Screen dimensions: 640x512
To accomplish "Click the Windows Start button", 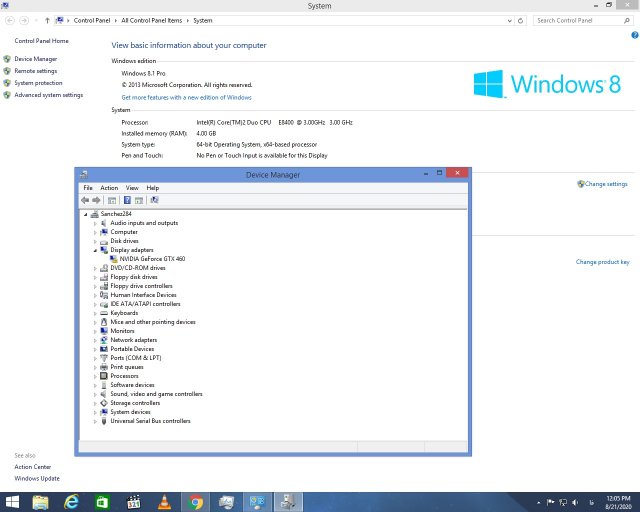I will point(13,501).
